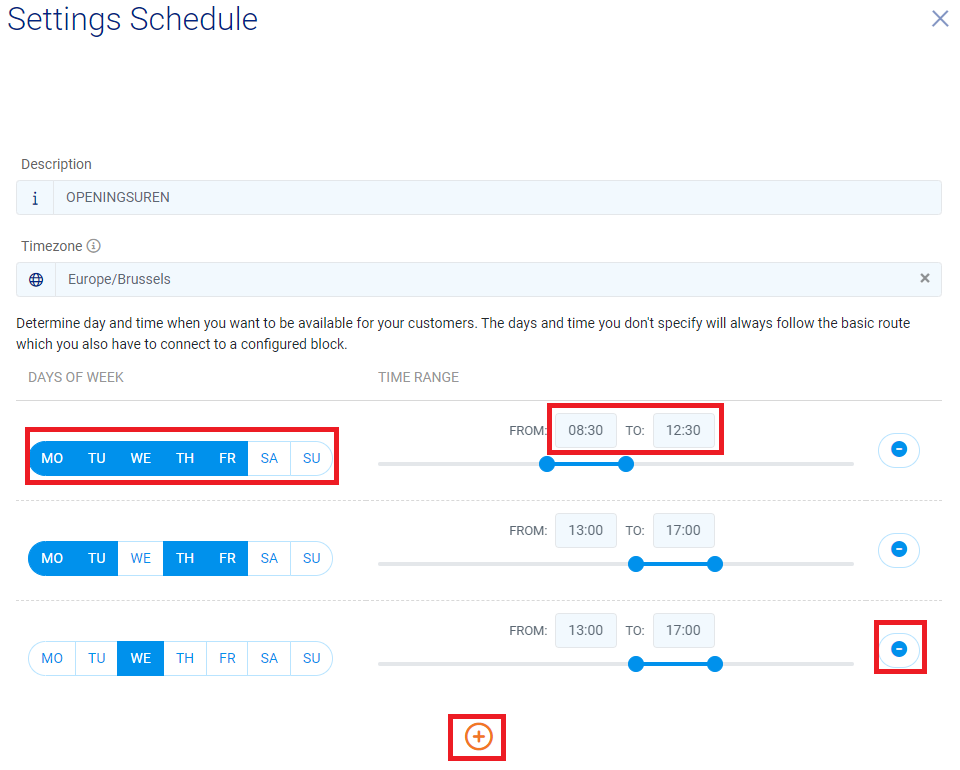Image resolution: width=960 pixels, height=770 pixels.
Task: Remove the first schedule row with minus icon
Action: coord(898,450)
